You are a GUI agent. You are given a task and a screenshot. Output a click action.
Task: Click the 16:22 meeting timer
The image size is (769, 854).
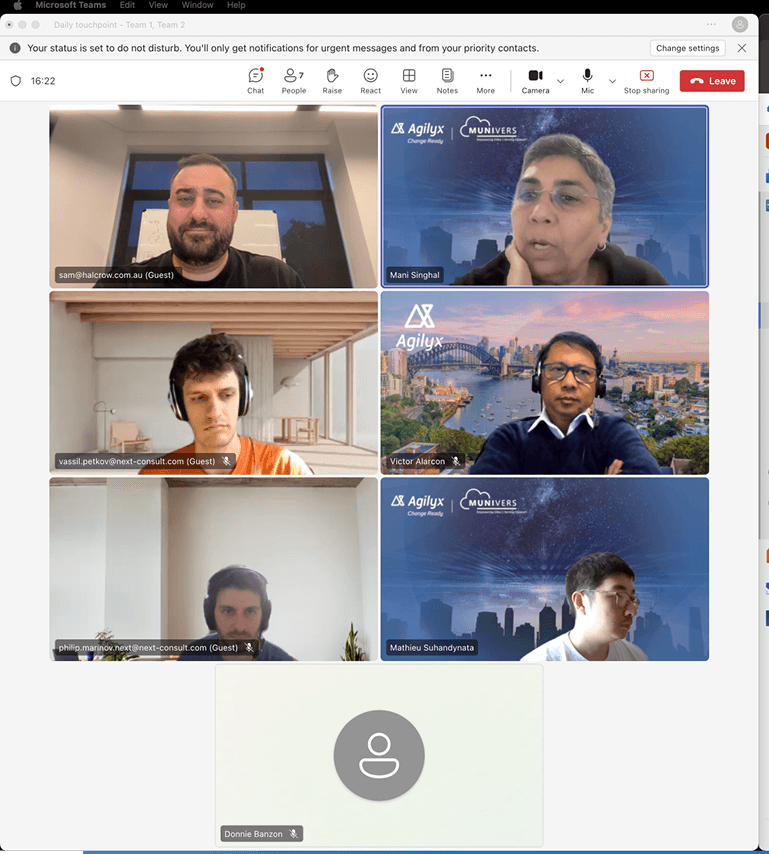point(43,81)
